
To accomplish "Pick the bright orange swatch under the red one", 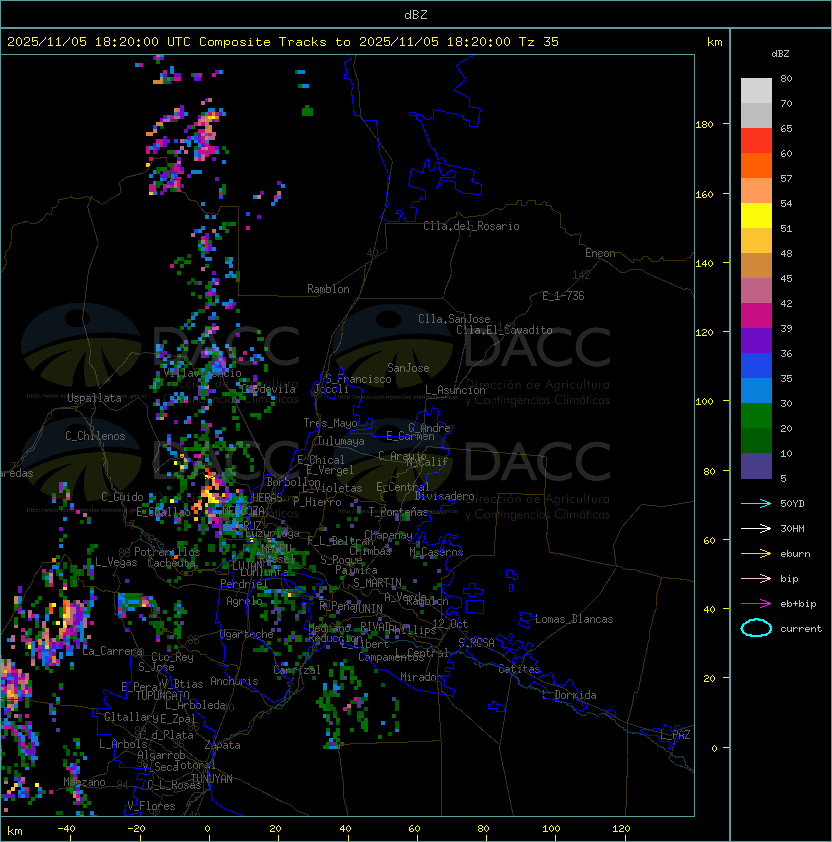I will (x=756, y=165).
